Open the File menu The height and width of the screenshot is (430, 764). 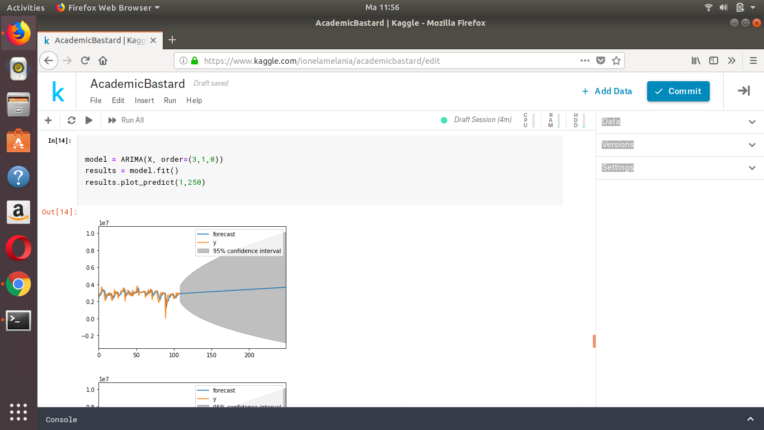[96, 100]
